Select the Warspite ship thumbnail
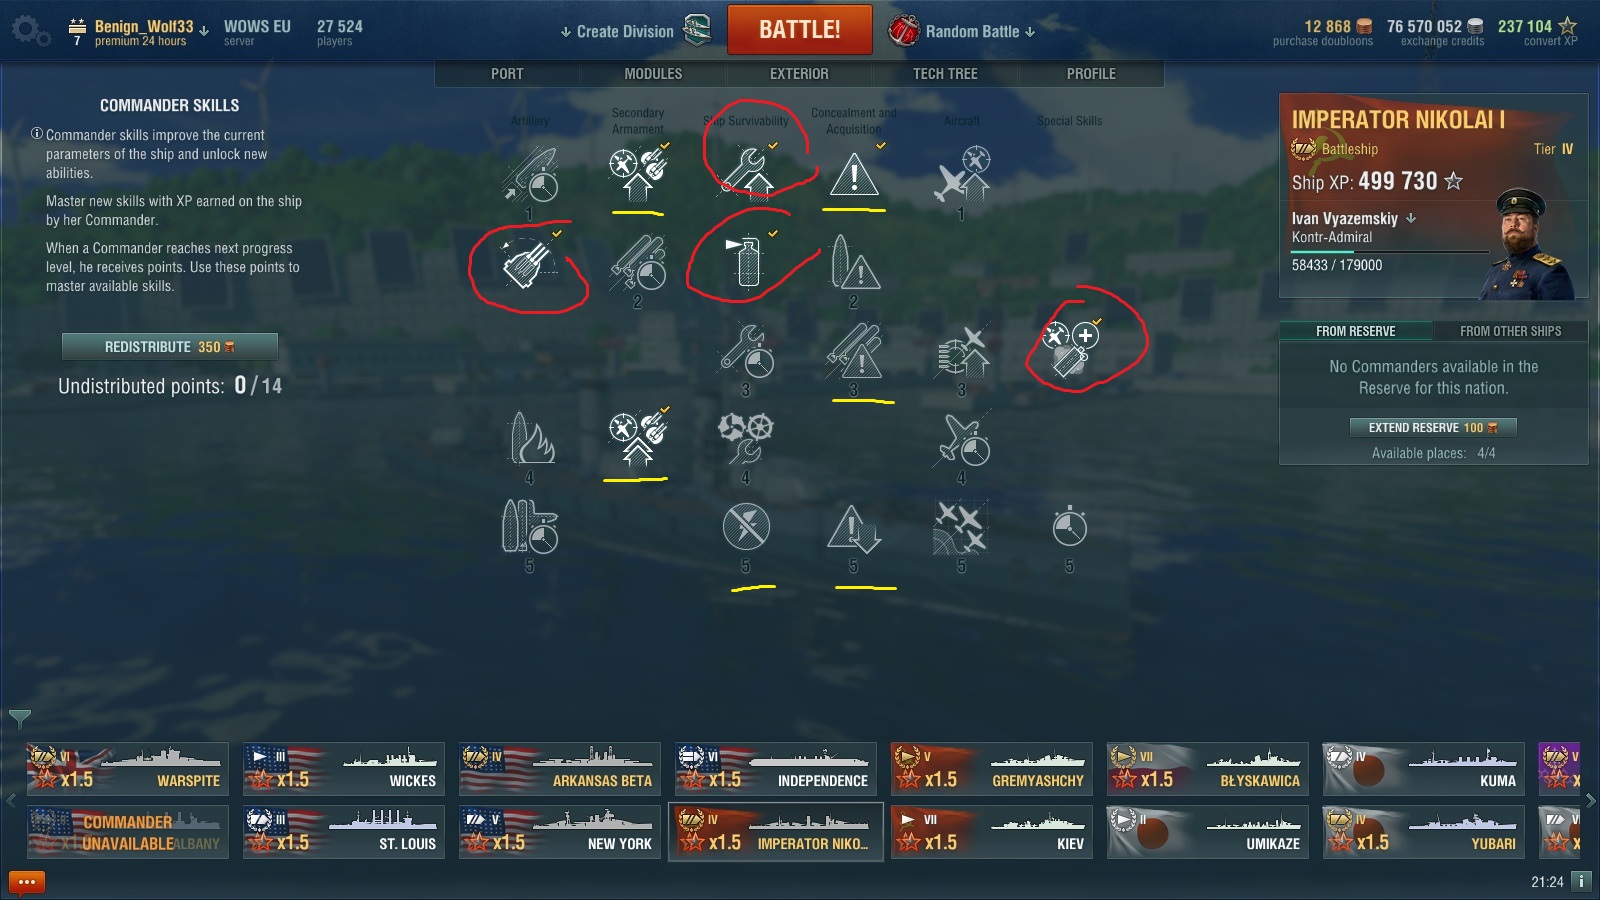 128,769
